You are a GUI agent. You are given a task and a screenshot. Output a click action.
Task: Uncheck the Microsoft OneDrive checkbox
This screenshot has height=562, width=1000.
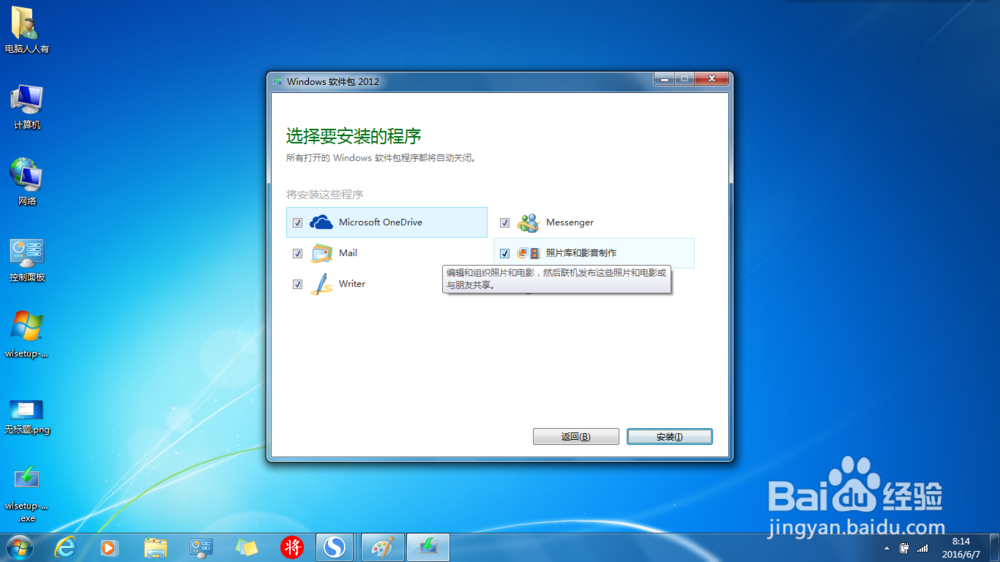297,223
